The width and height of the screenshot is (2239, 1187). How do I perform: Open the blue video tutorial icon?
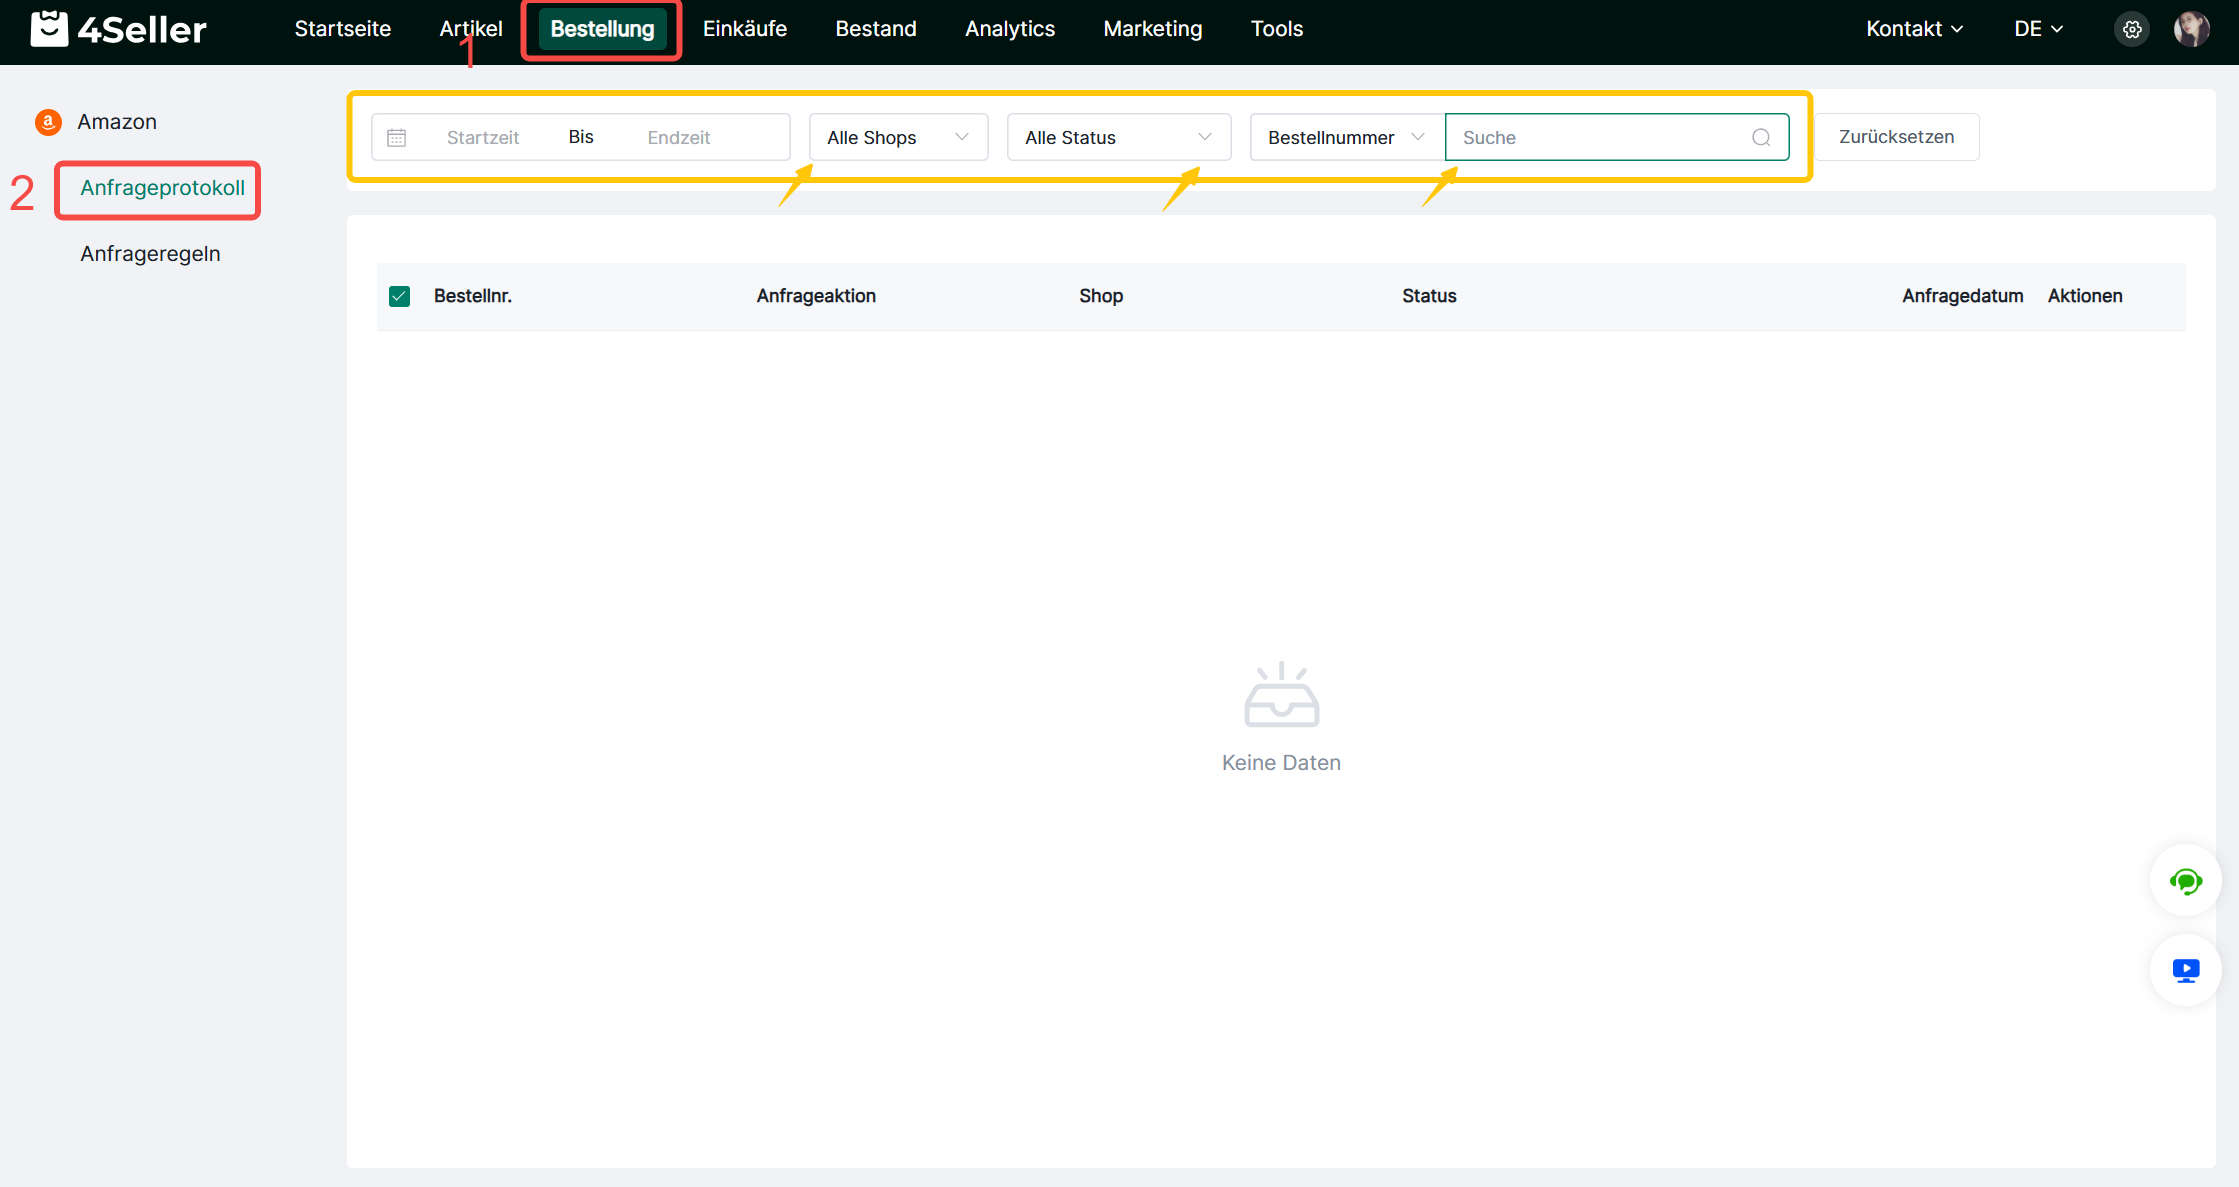(2185, 970)
